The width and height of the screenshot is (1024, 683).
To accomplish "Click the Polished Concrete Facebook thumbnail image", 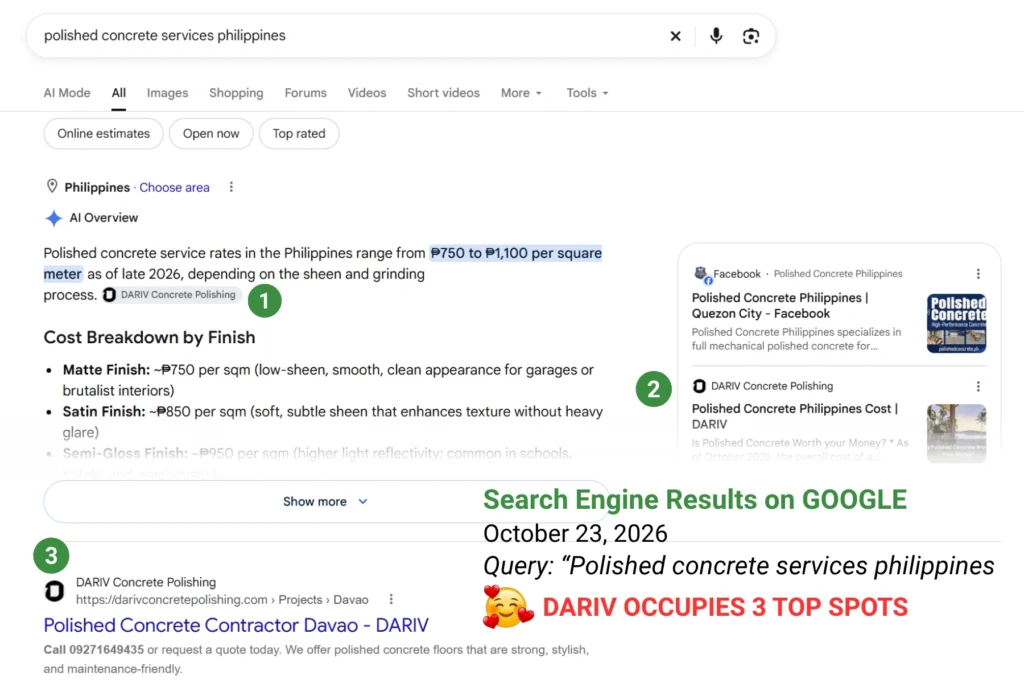I will pyautogui.click(x=956, y=323).
